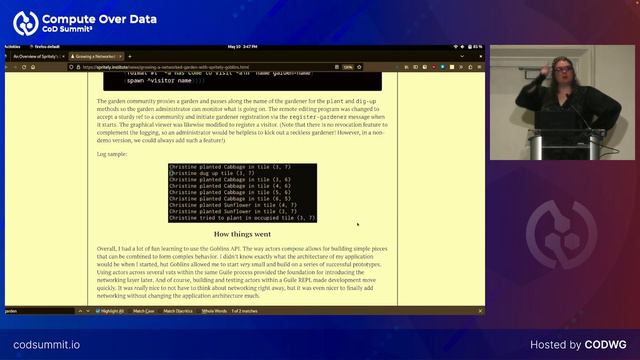640x360 pixels.
Task: Toggle Highlight All checkbox
Action: (98, 311)
